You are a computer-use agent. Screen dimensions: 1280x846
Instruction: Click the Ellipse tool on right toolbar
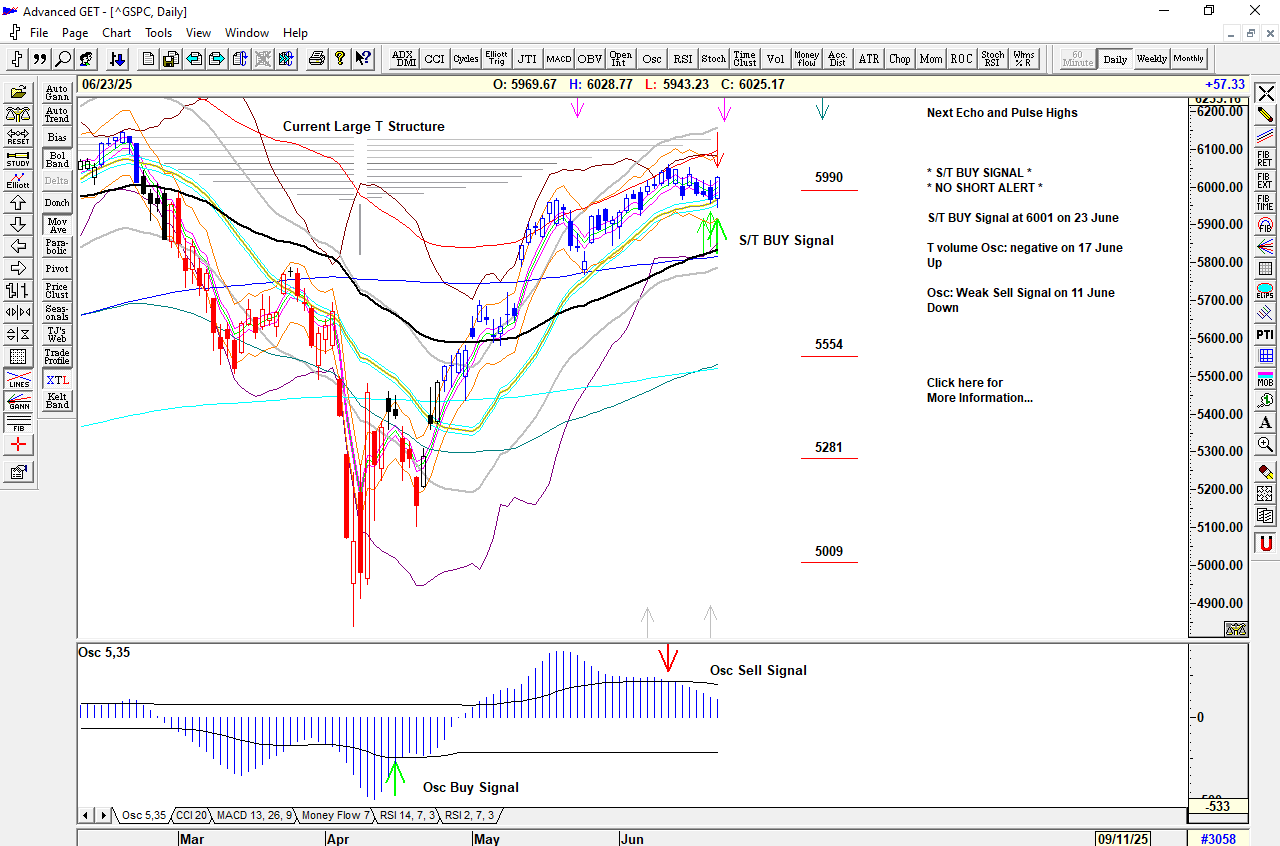tap(1265, 291)
